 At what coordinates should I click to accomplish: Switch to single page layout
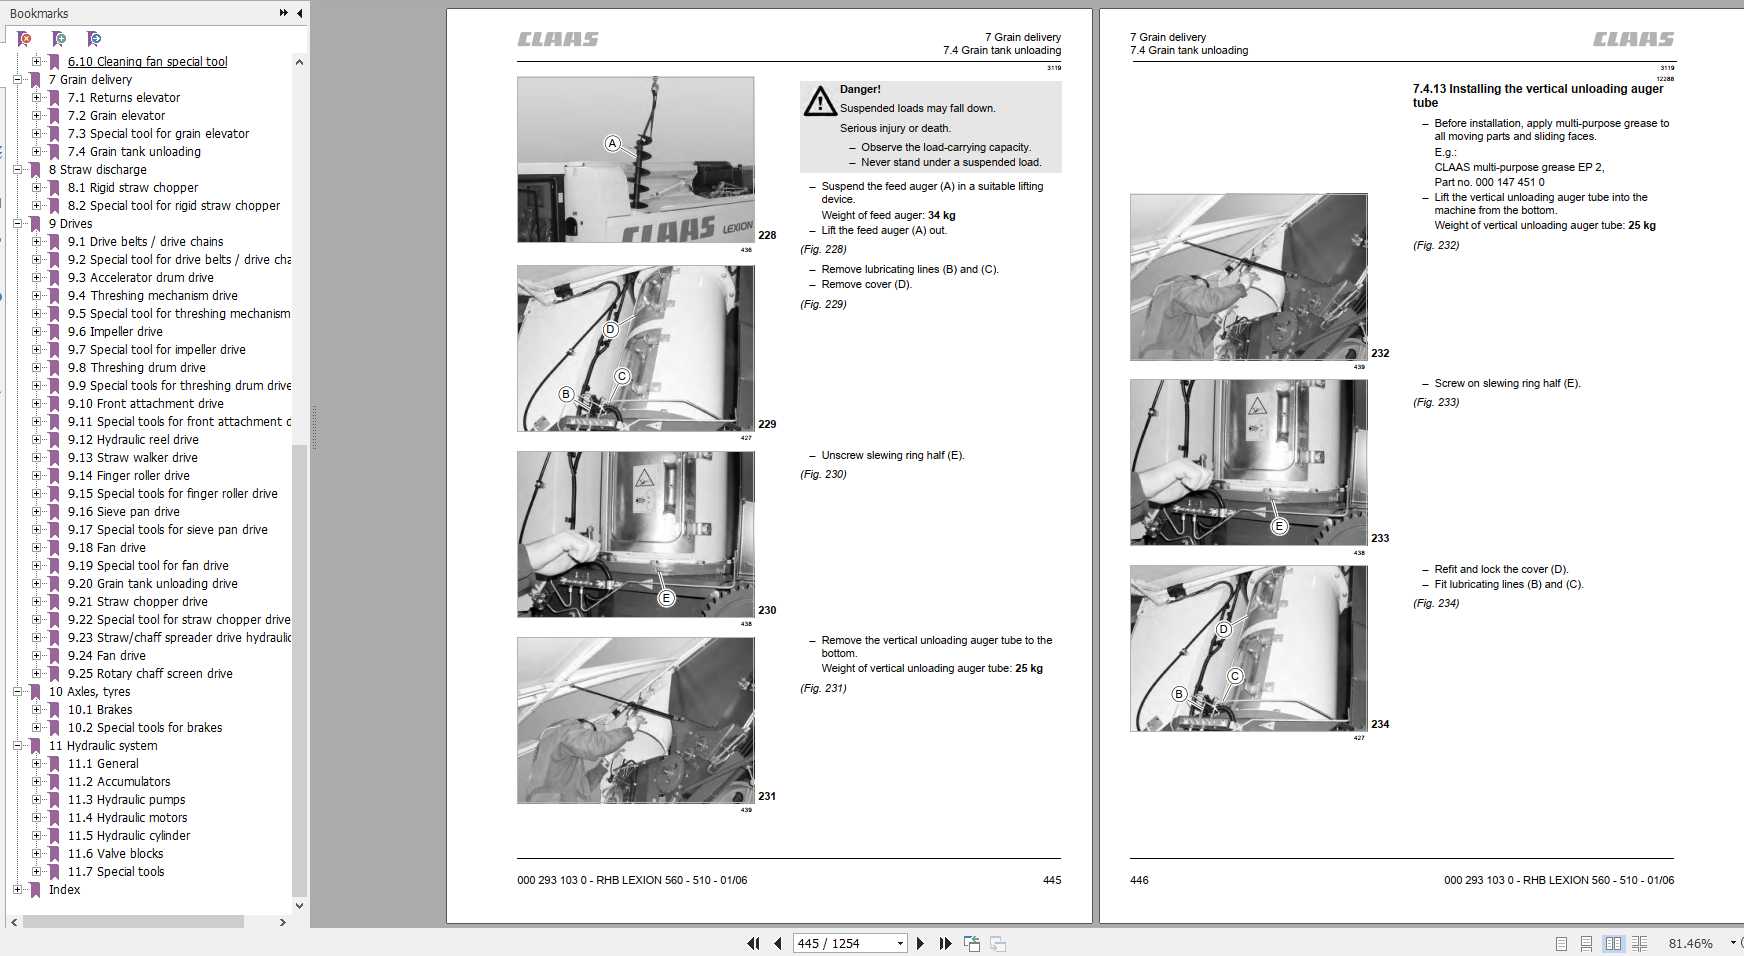(1561, 943)
